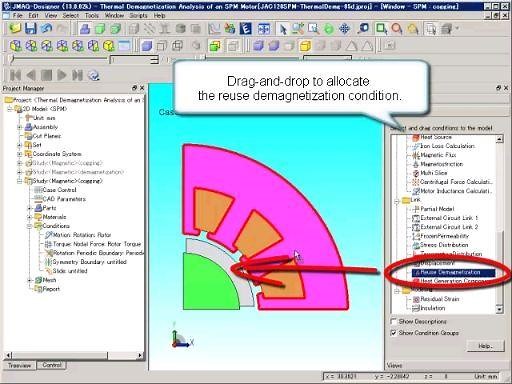Uncheck the Show Condition Groups checkbox
This screenshot has width=512, height=384.
(394, 333)
